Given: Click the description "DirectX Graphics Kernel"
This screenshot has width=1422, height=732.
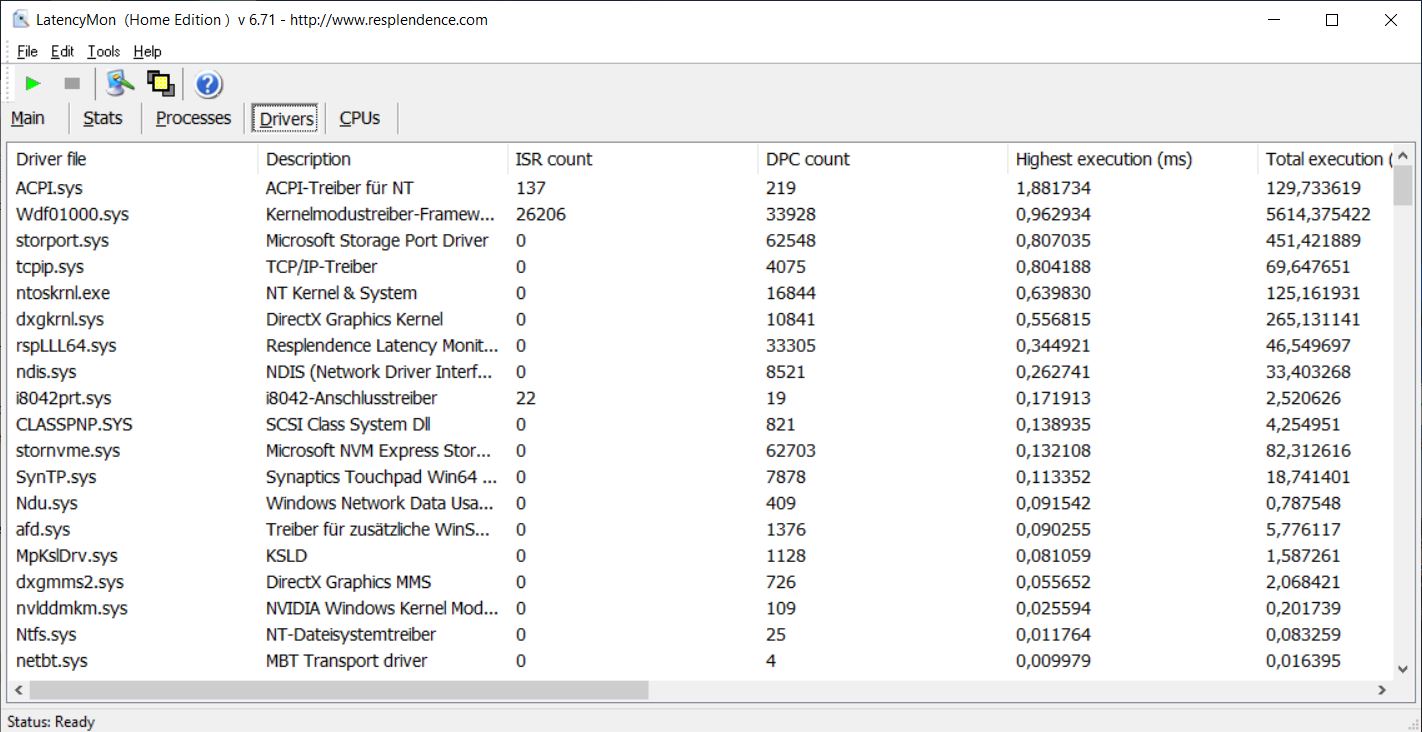Looking at the screenshot, I should tap(355, 319).
